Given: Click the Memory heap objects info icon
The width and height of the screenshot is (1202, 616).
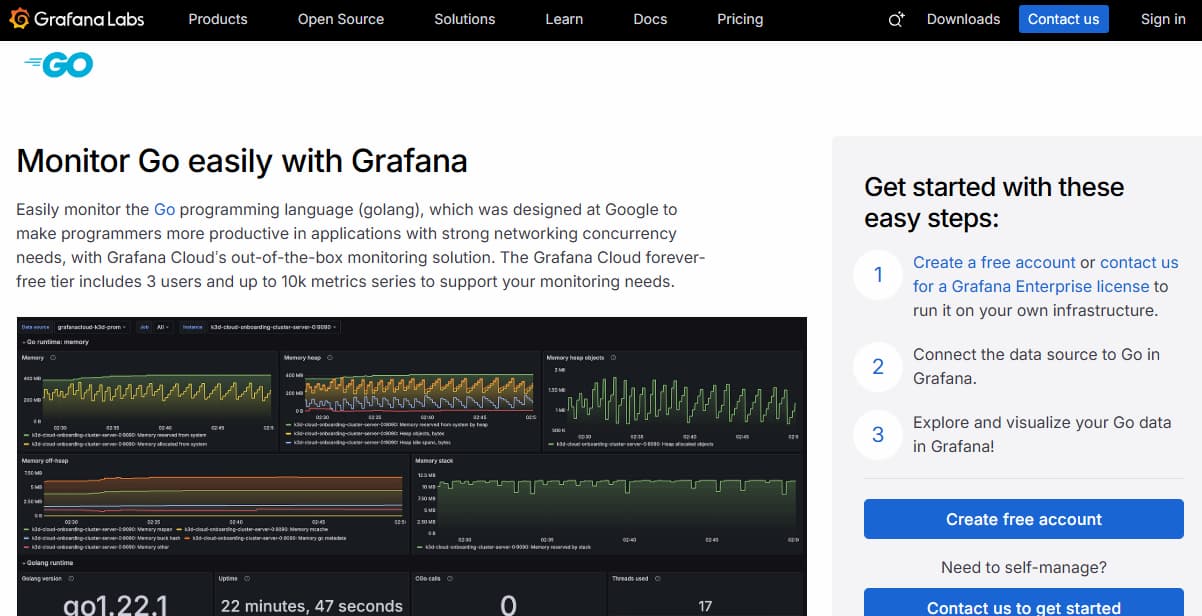Looking at the screenshot, I should point(614,357).
